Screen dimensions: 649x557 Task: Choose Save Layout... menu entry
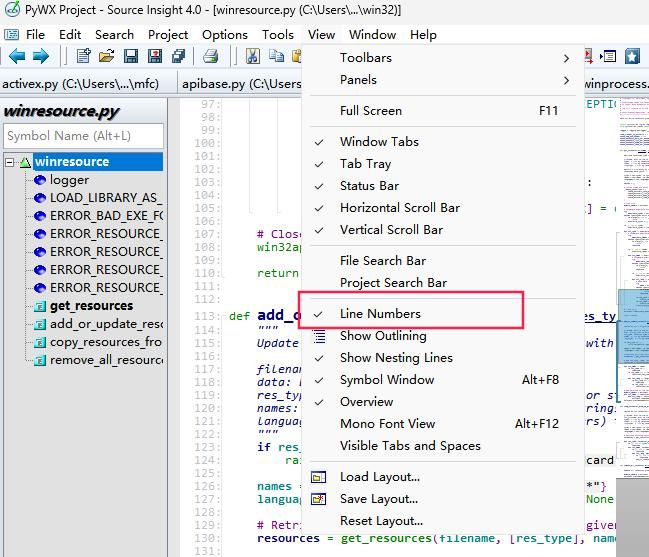click(x=443, y=499)
